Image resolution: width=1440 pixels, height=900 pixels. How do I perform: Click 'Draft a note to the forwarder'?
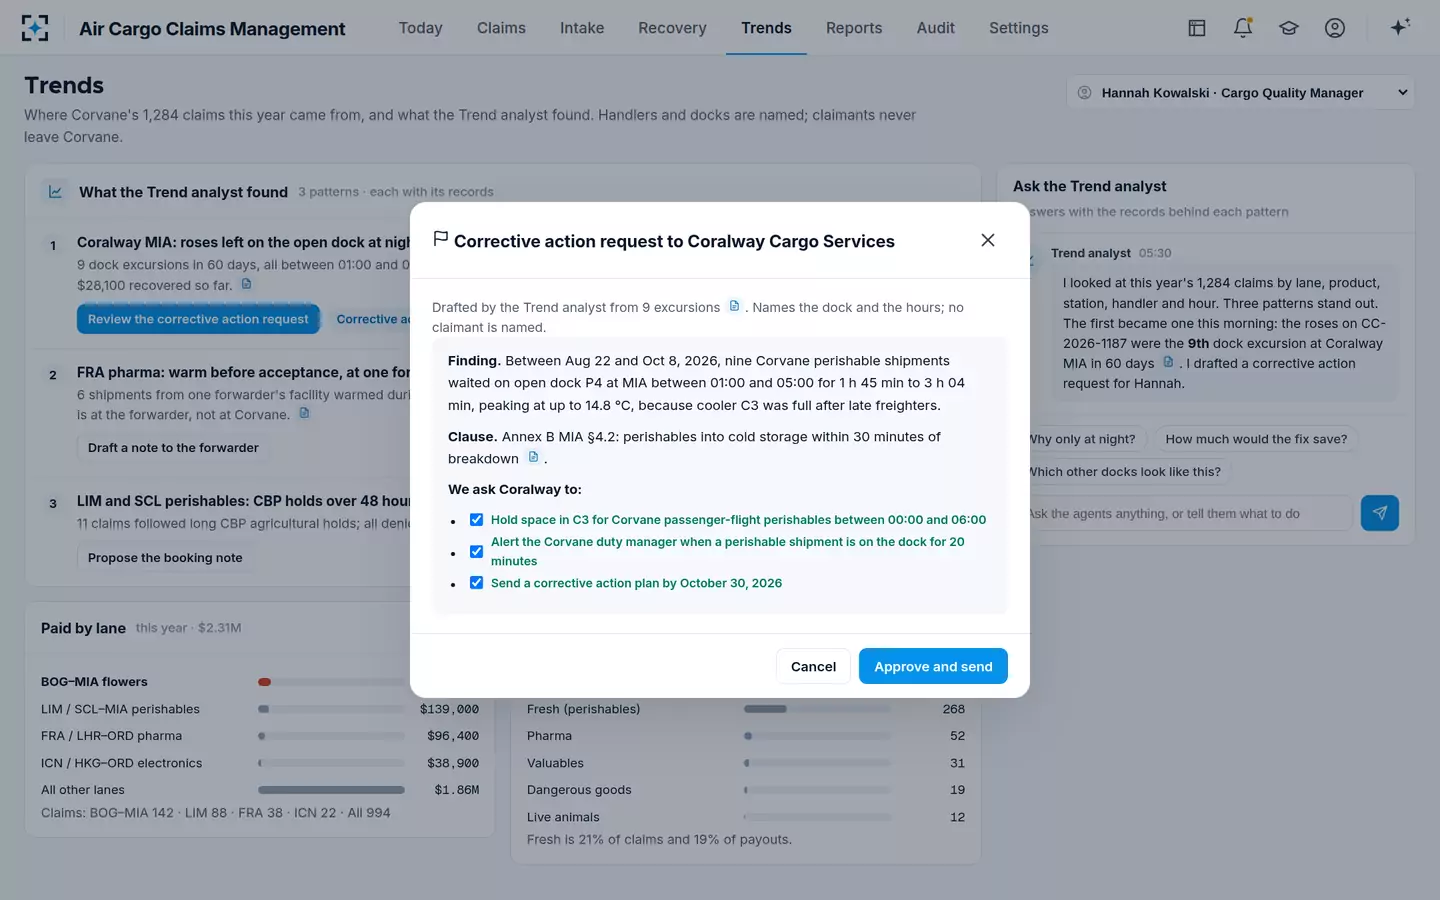pos(173,447)
